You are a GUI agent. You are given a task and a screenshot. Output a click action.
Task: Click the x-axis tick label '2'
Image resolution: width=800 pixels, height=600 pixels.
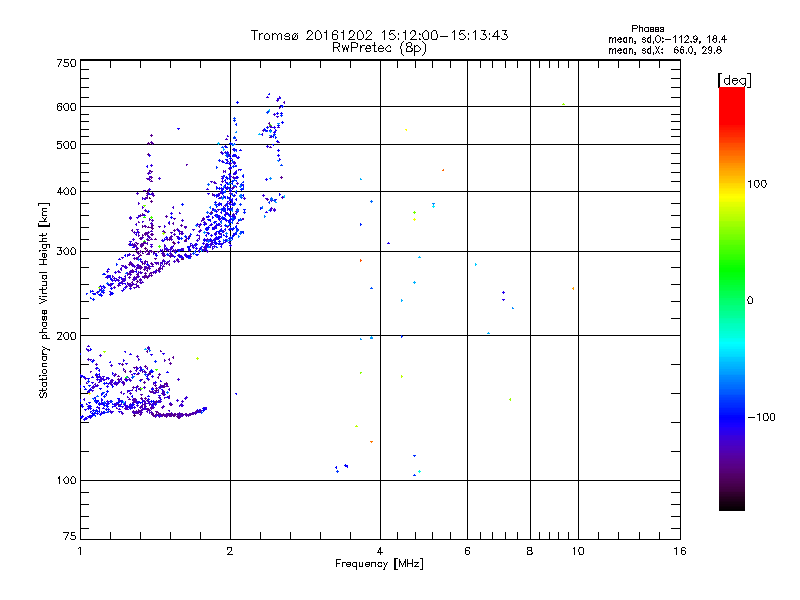[230, 551]
